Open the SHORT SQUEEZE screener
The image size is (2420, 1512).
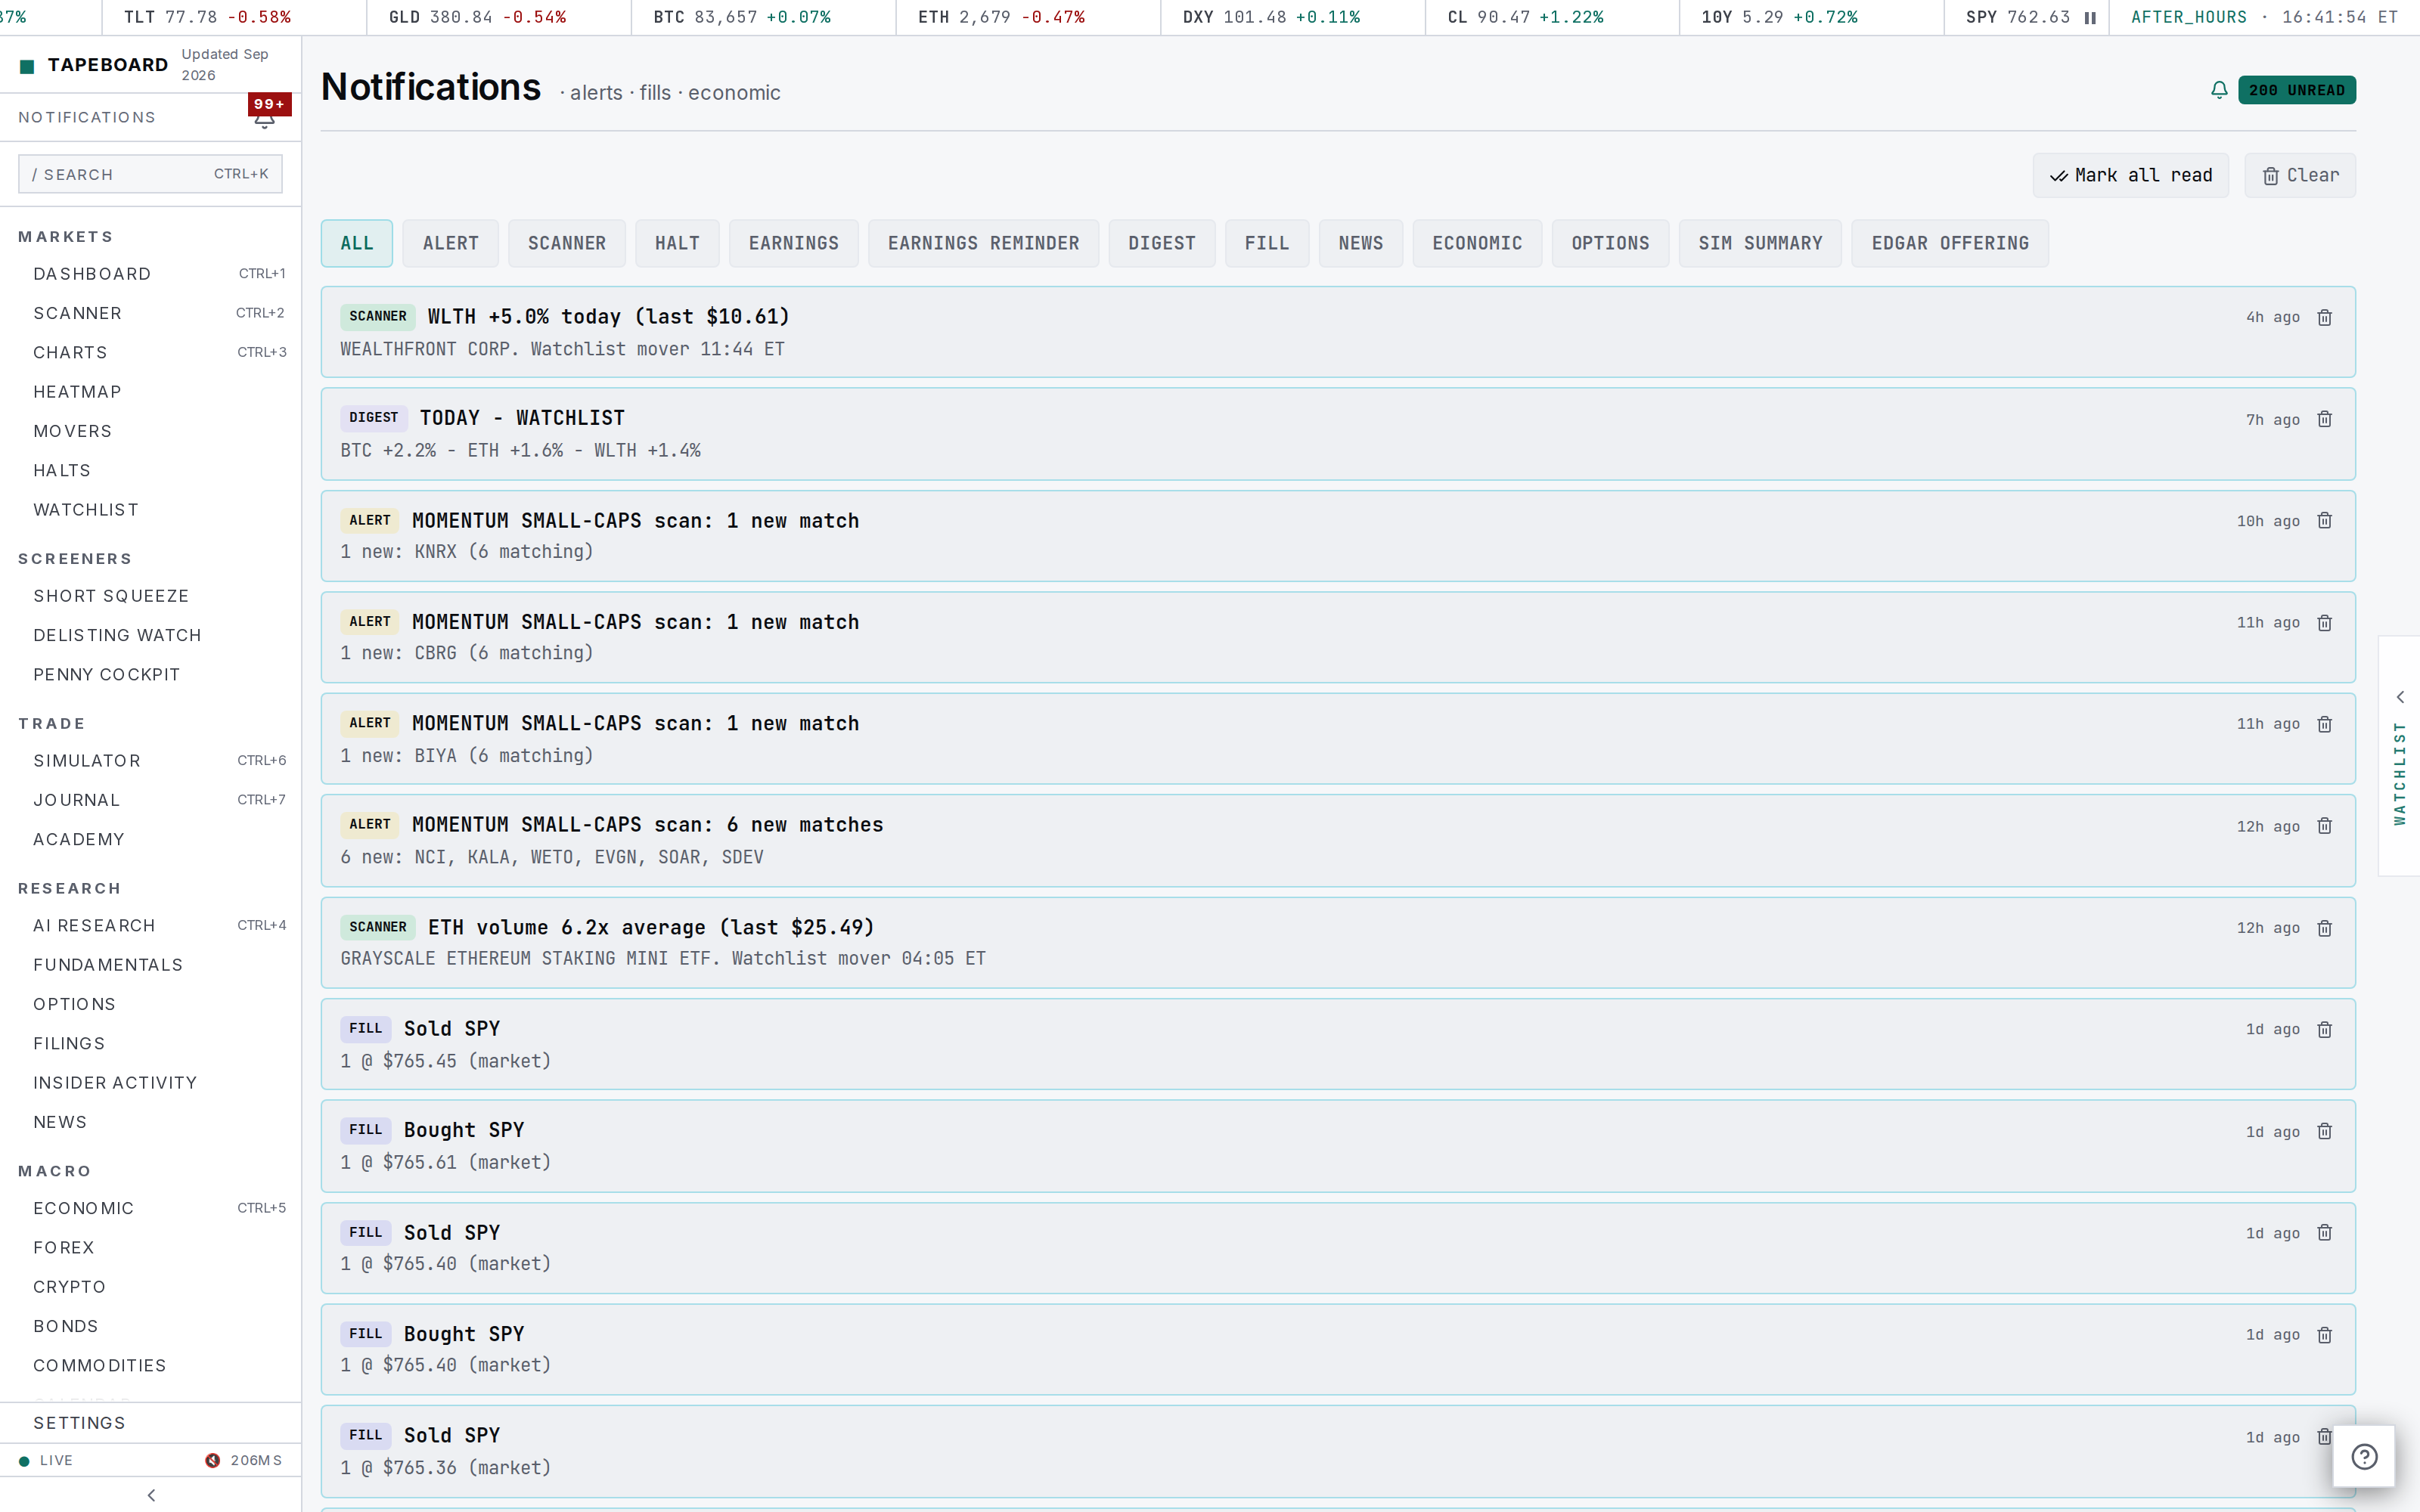pos(150,596)
